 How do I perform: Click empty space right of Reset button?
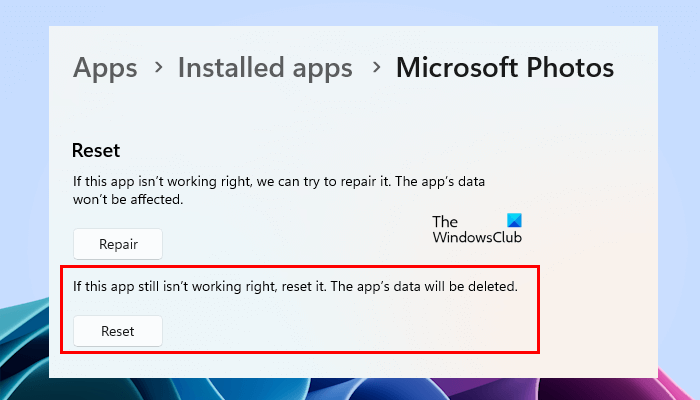[350, 330]
